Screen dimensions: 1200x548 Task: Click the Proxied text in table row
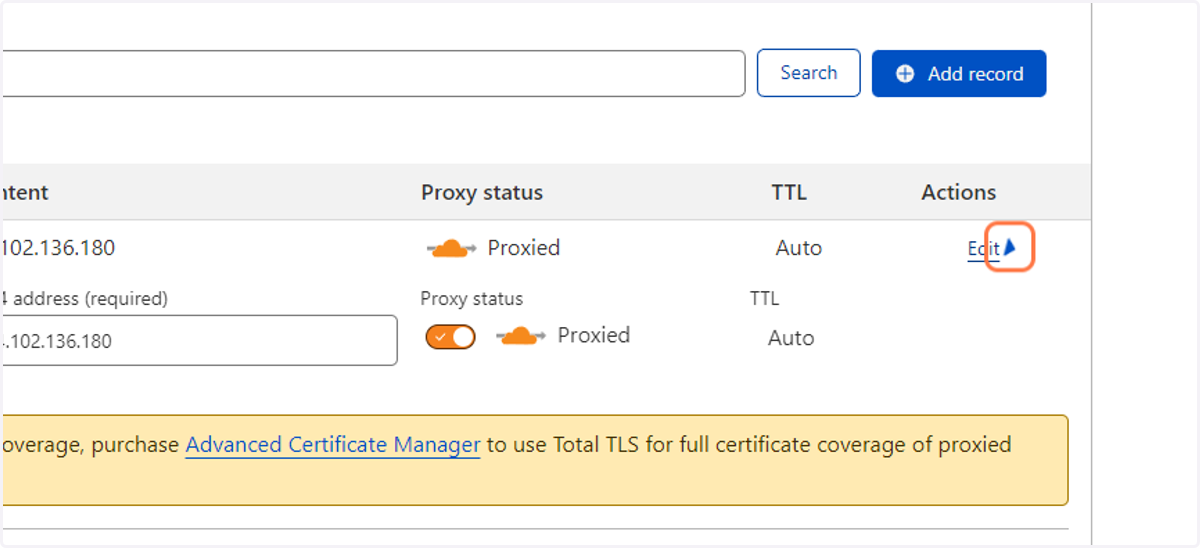[524, 248]
